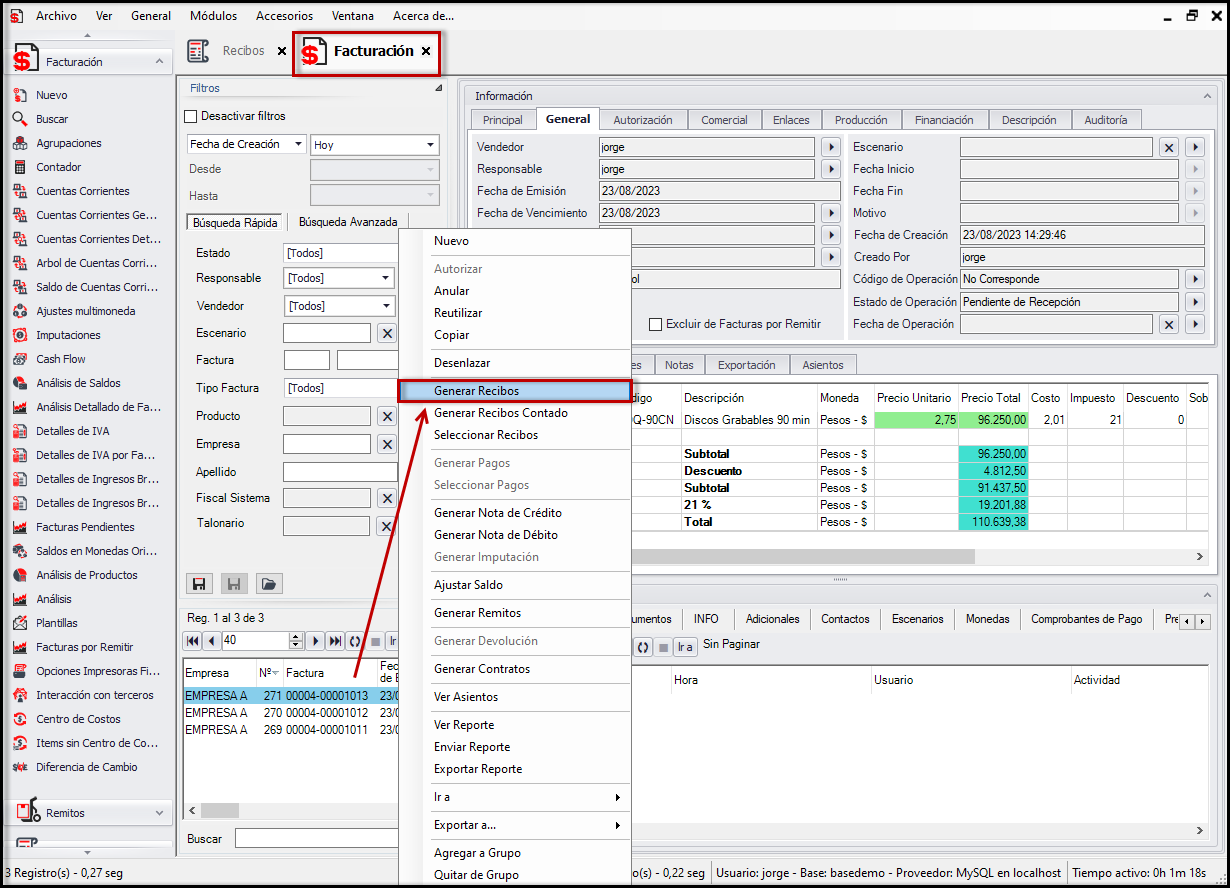This screenshot has width=1230, height=888.
Task: Open Análisis de Saldos
Action: pyautogui.click(x=78, y=383)
